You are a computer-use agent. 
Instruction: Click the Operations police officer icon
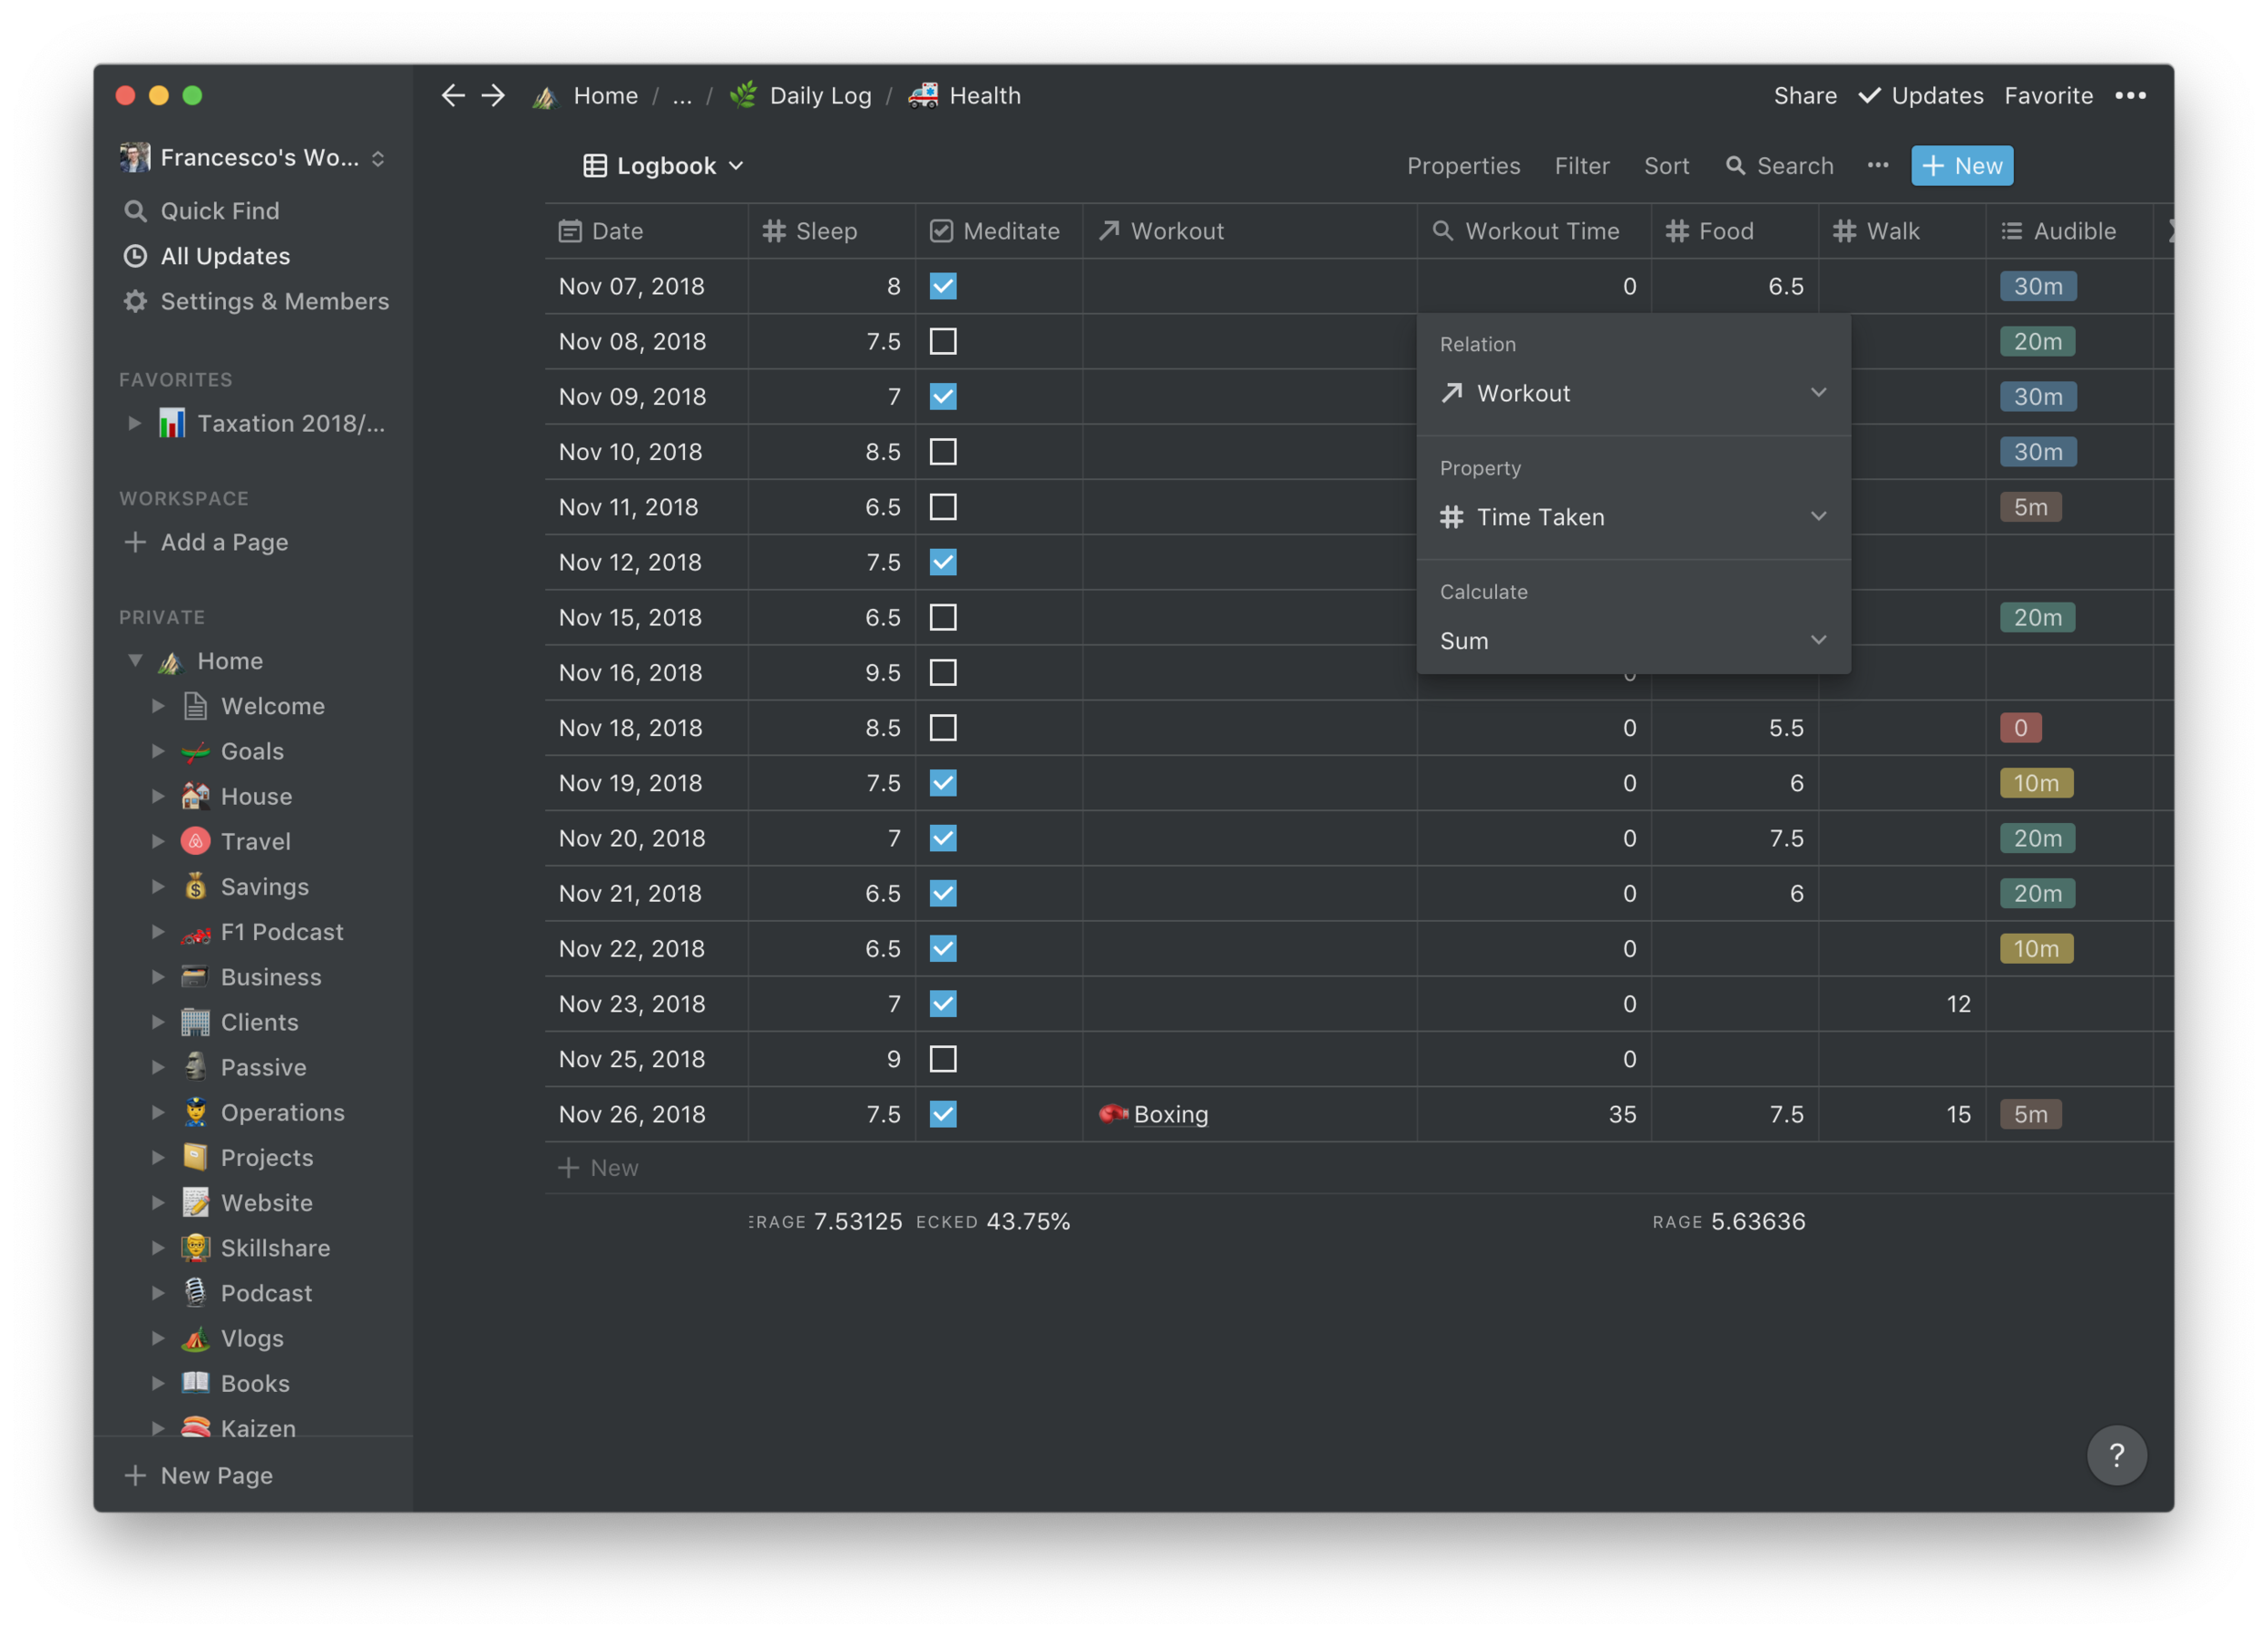195,1112
